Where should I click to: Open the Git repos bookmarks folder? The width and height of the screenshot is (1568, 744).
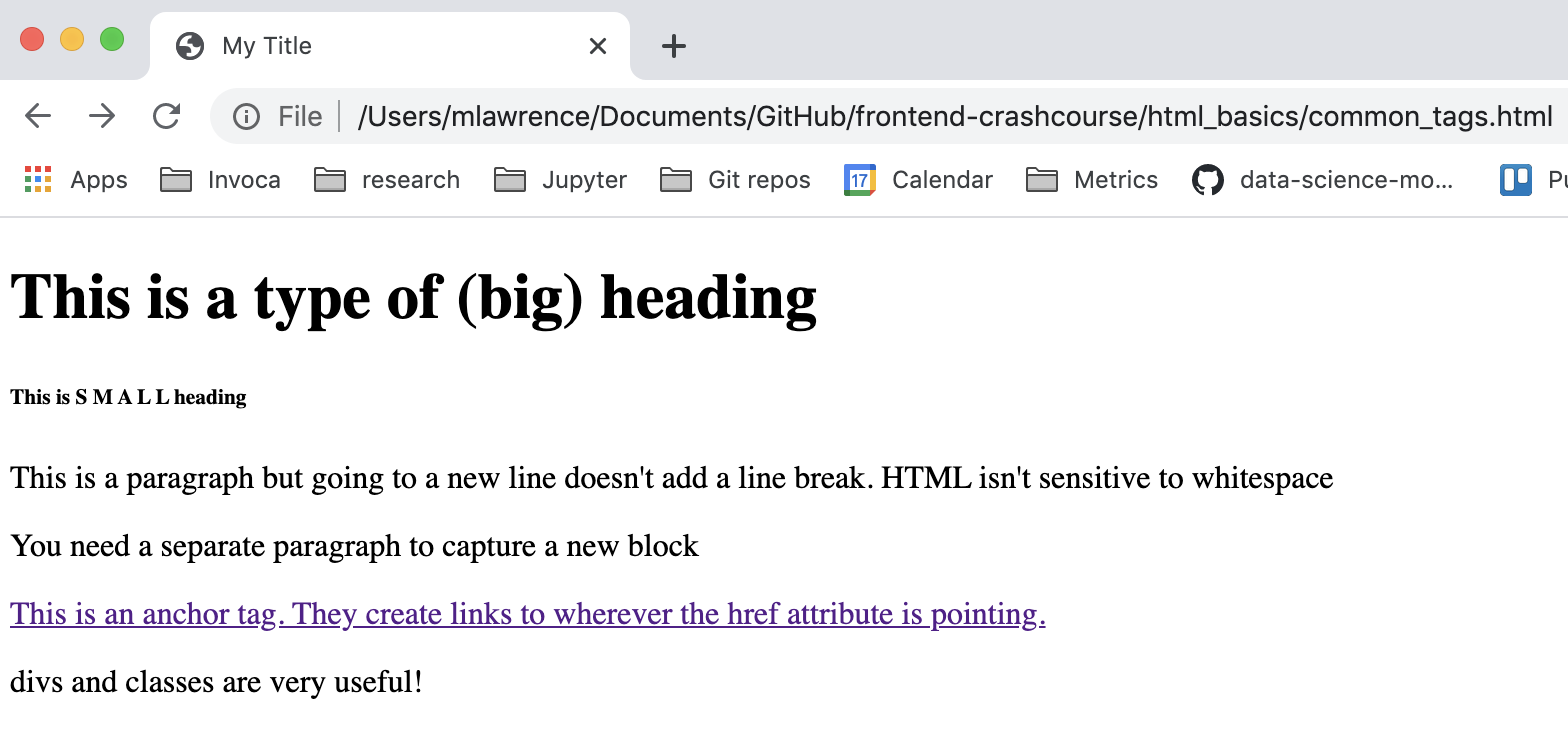point(735,180)
